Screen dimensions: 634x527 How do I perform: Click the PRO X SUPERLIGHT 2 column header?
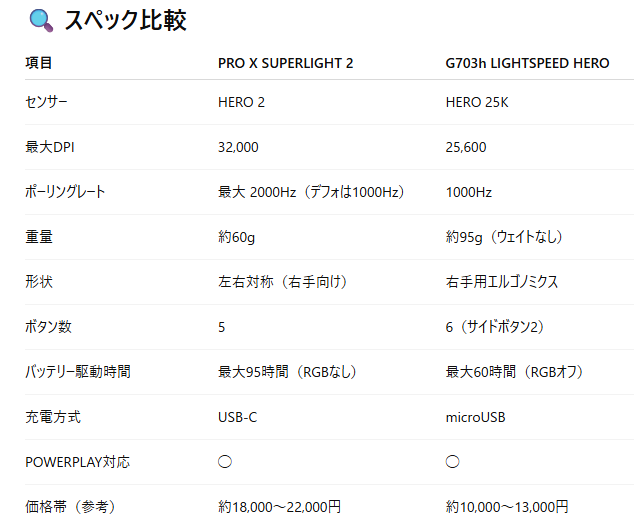coord(285,63)
